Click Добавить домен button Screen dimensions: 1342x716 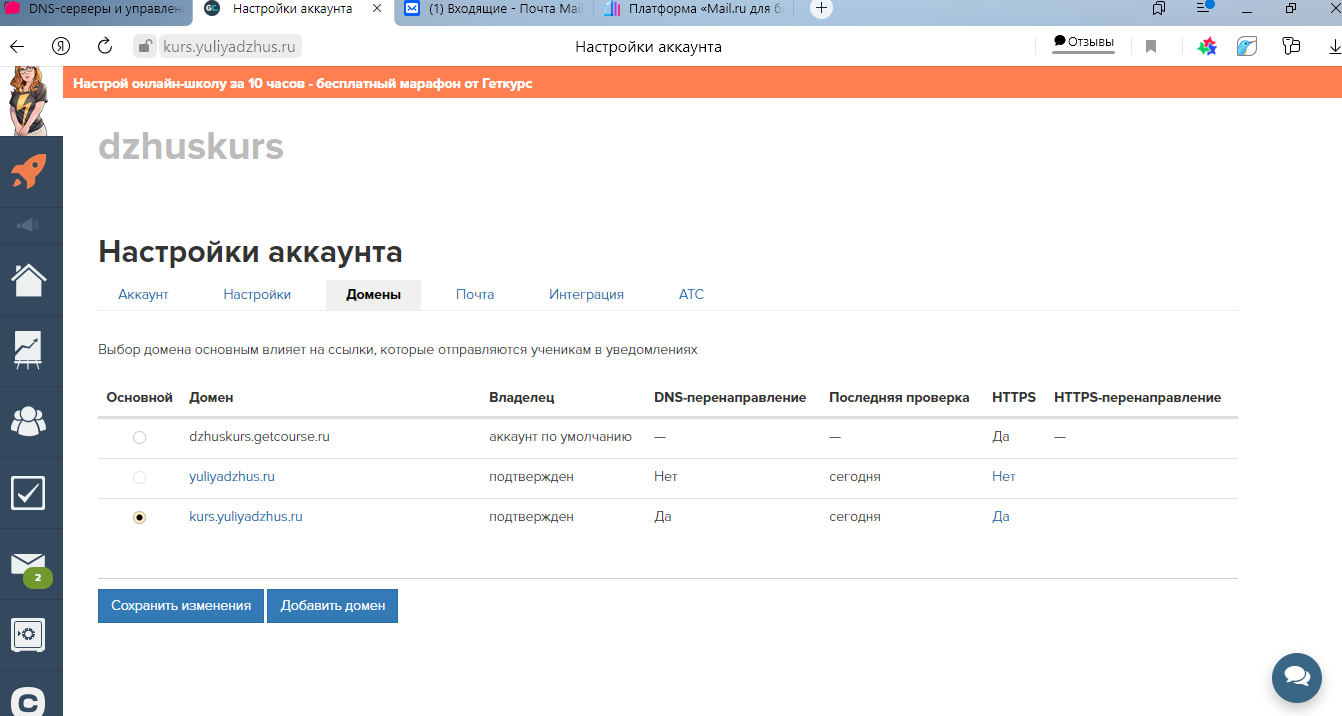pos(332,605)
